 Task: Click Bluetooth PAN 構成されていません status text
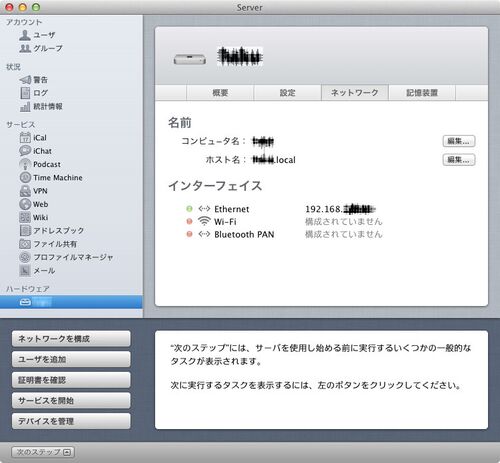pos(344,234)
